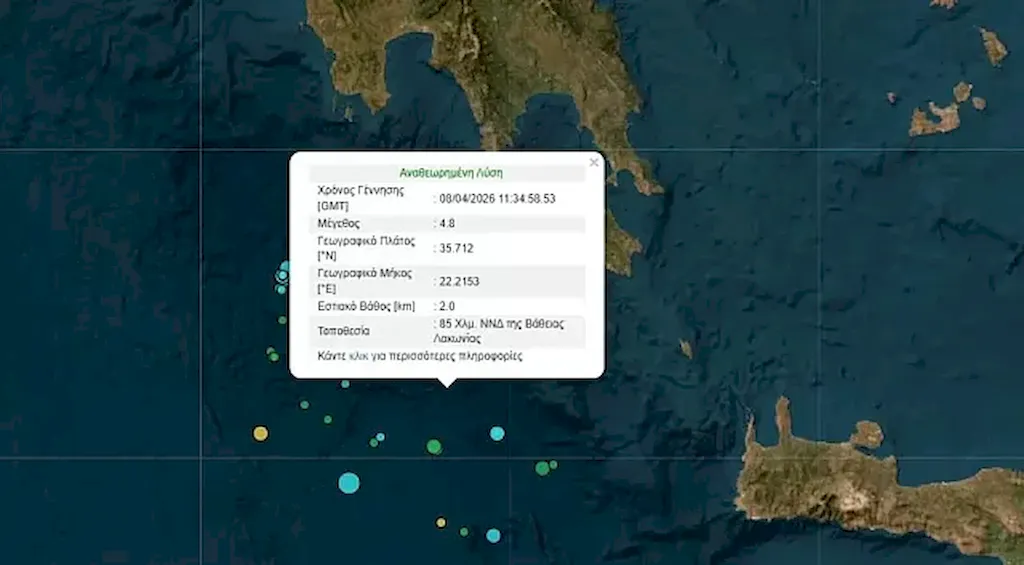Select the cyan marker right of the popup pointer
Viewport: 1024px width, 565px height.
click(497, 433)
